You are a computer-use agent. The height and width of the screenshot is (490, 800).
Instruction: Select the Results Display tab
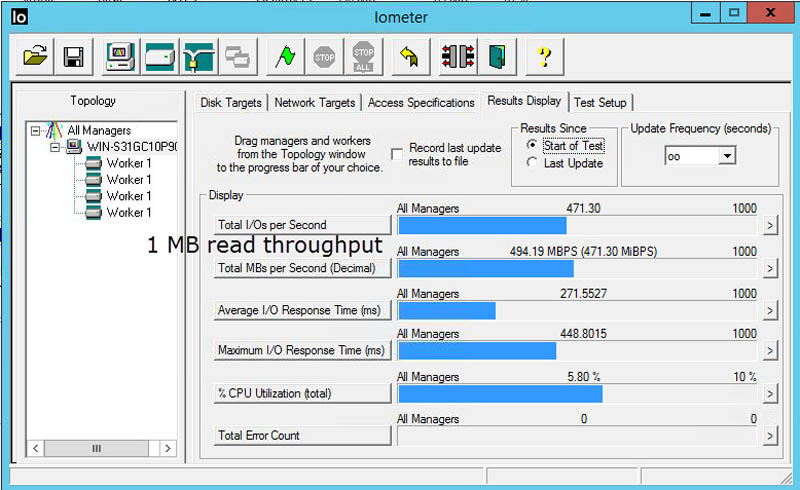coord(524,101)
